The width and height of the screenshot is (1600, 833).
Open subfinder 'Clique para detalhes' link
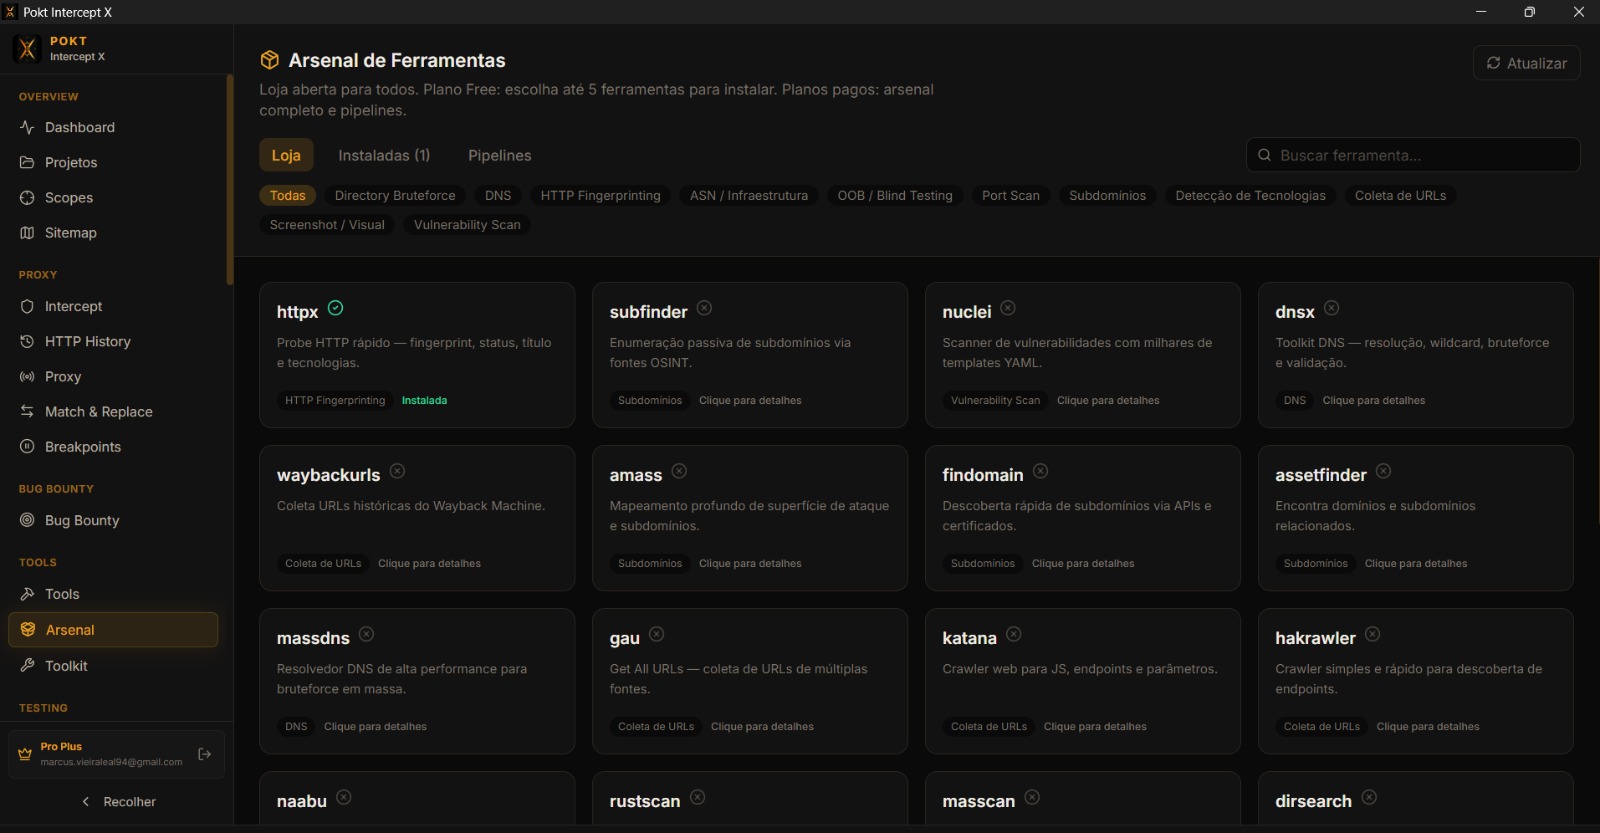(x=750, y=401)
